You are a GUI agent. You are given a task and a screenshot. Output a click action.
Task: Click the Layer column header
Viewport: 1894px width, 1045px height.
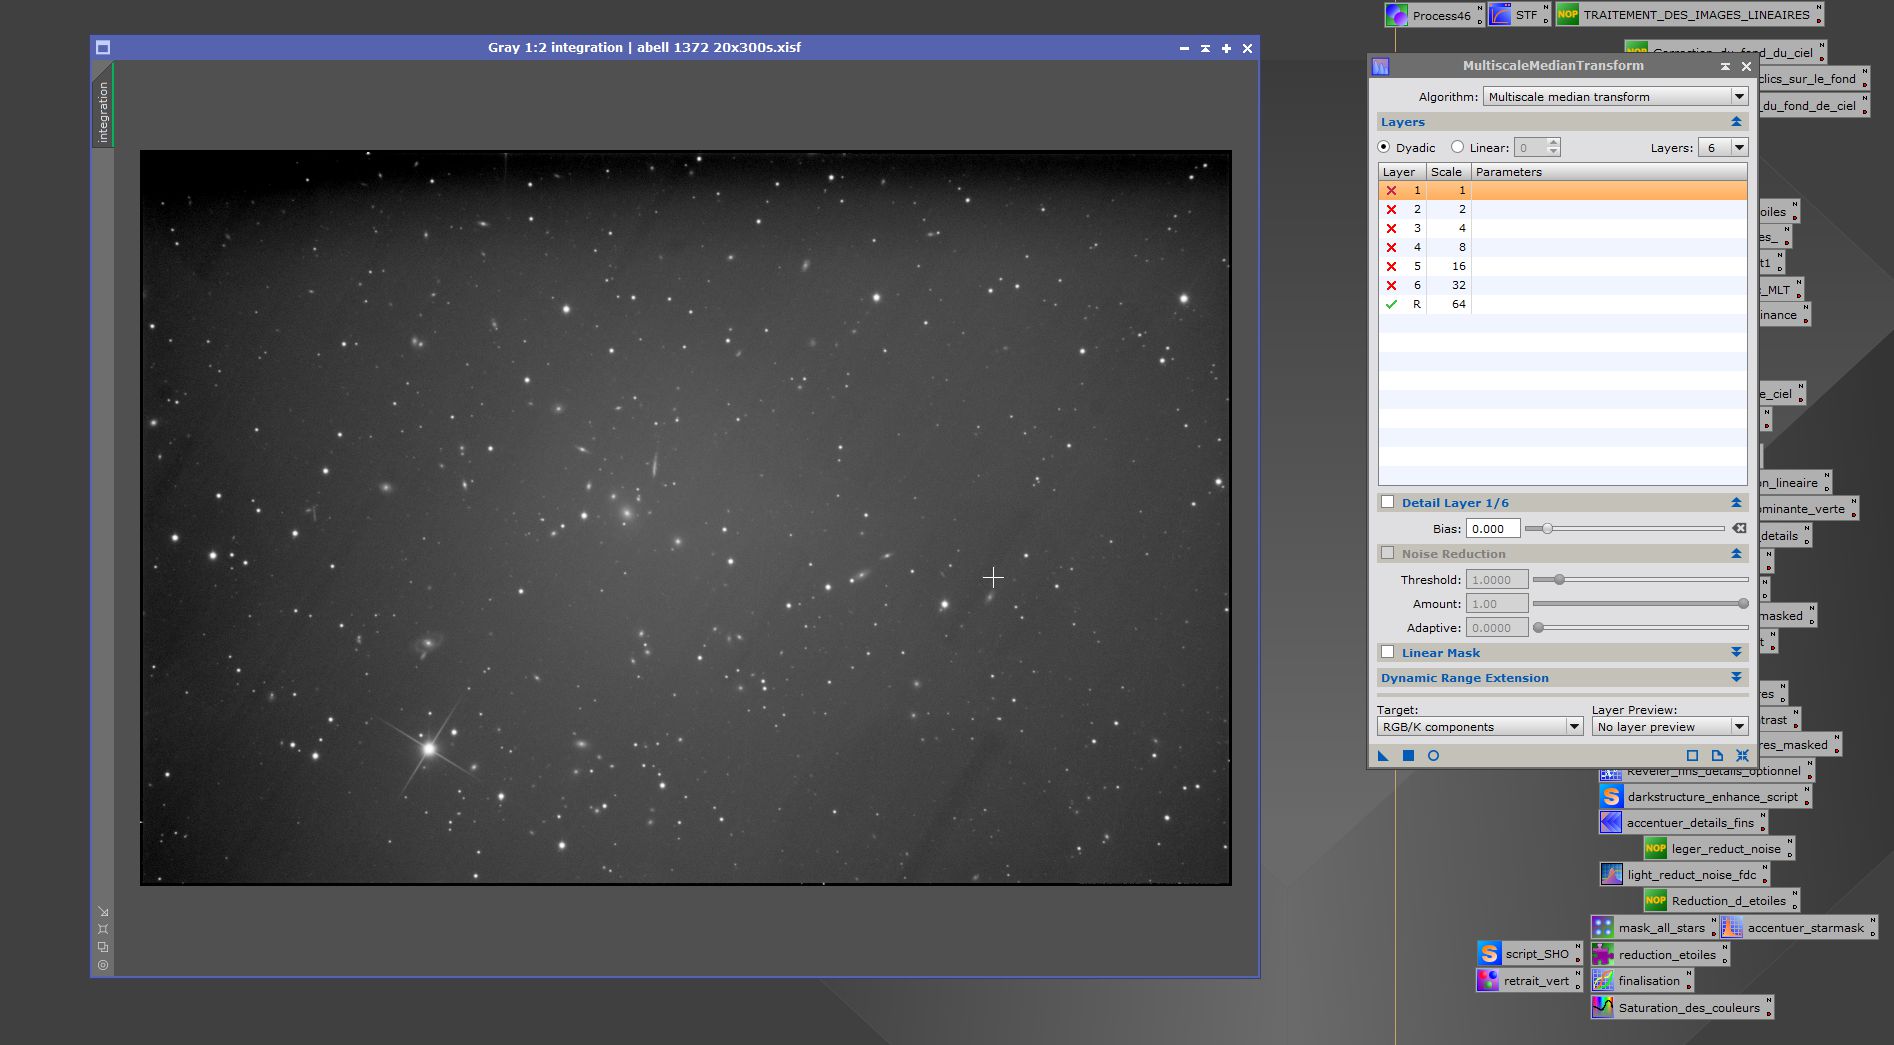pyautogui.click(x=1402, y=172)
